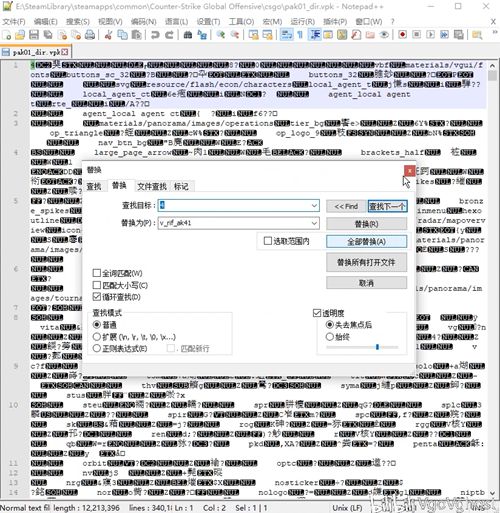Show all characters with pilcrow icon
The height and width of the screenshot is (513, 500).
click(300, 35)
